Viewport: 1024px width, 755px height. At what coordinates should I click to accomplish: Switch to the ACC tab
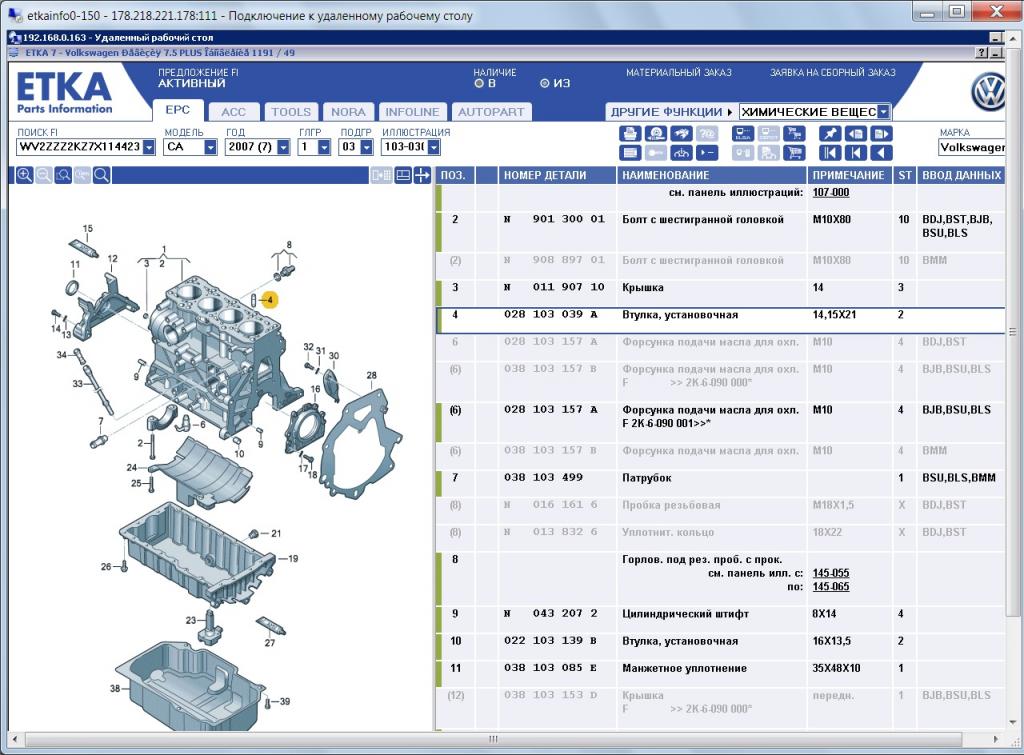point(233,112)
